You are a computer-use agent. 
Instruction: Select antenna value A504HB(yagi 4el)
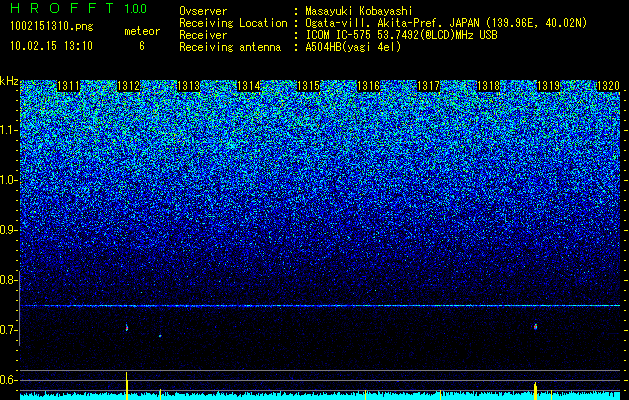click(353, 47)
